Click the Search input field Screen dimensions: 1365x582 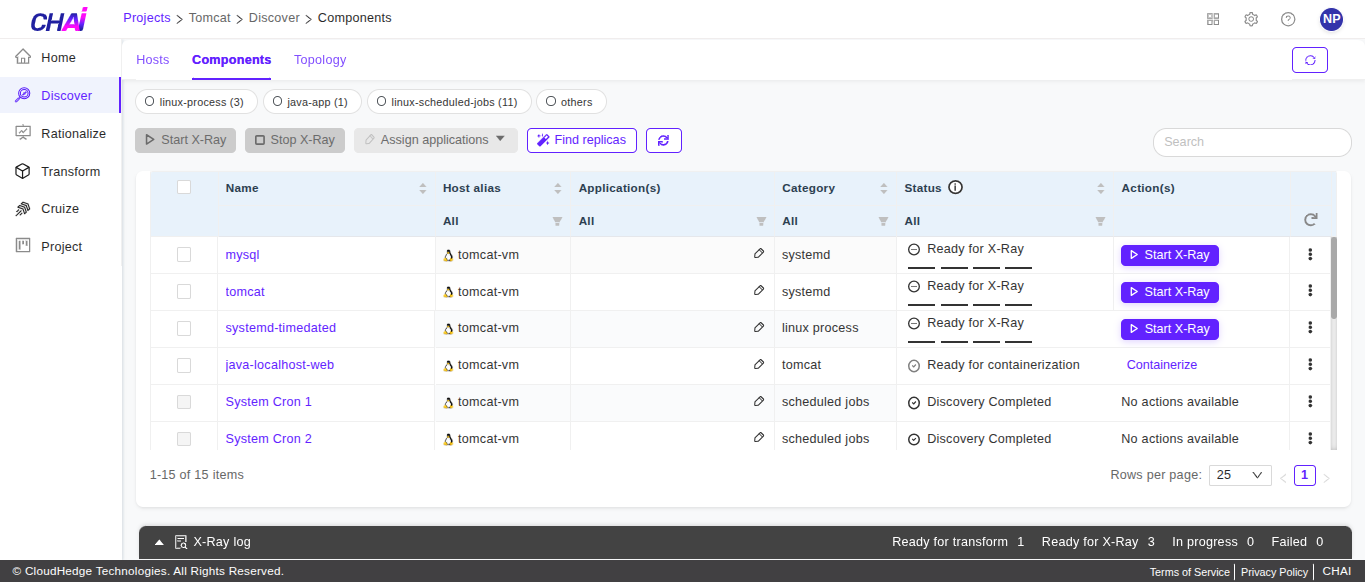point(1252,142)
